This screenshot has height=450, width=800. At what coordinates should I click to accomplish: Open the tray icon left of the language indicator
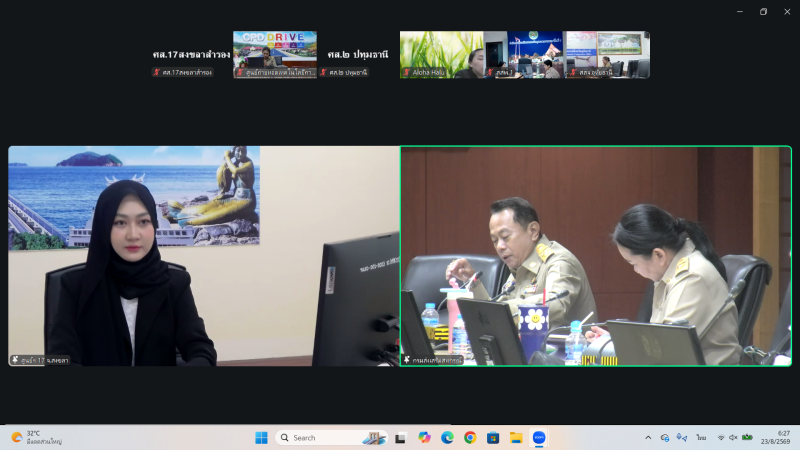682,438
